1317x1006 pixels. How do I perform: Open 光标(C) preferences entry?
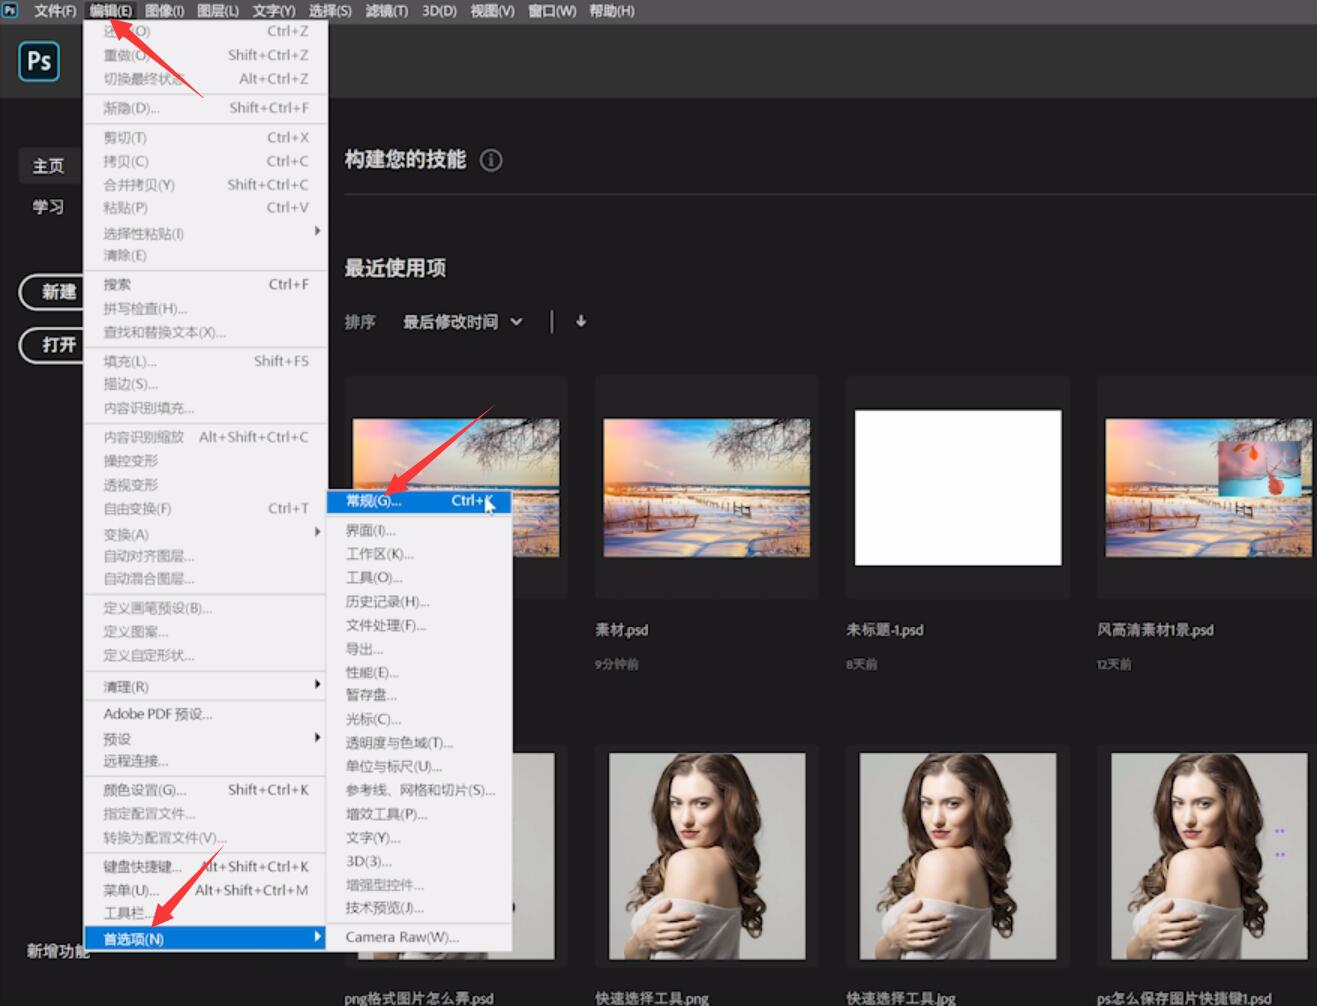click(x=419, y=719)
